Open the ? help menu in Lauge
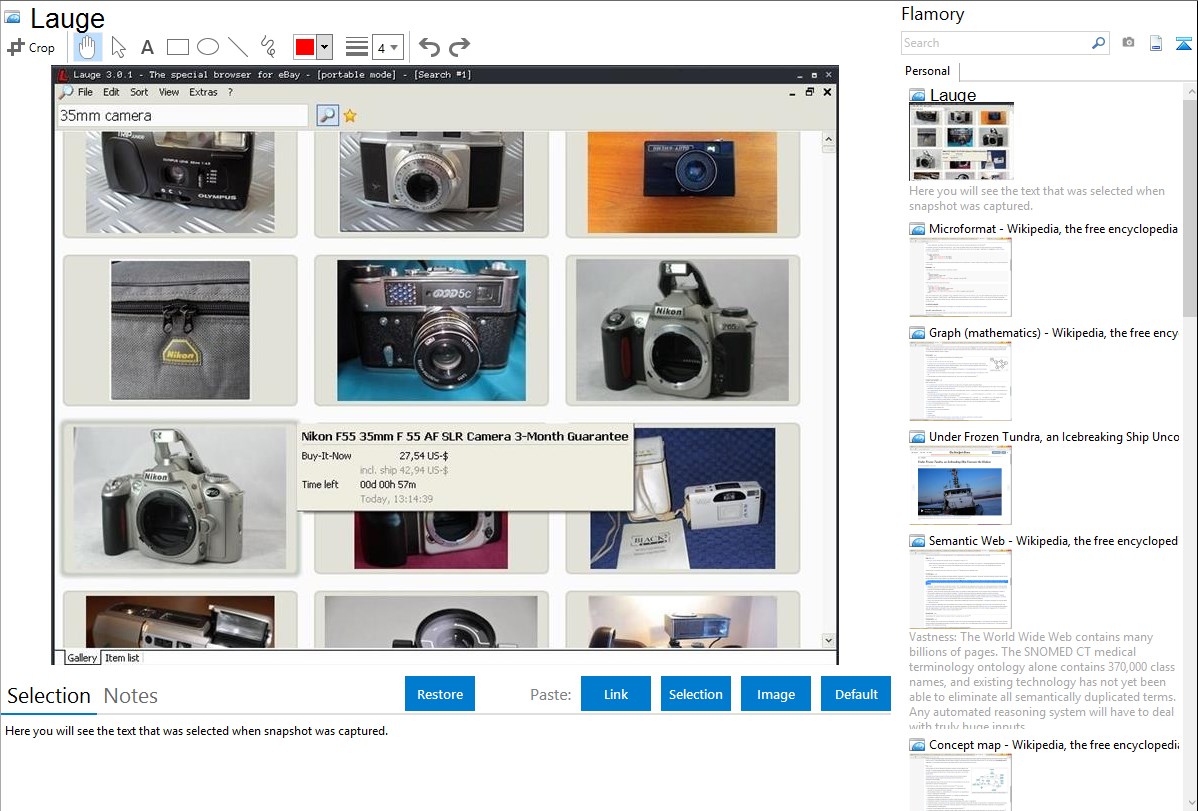This screenshot has height=811, width=1198. [230, 92]
